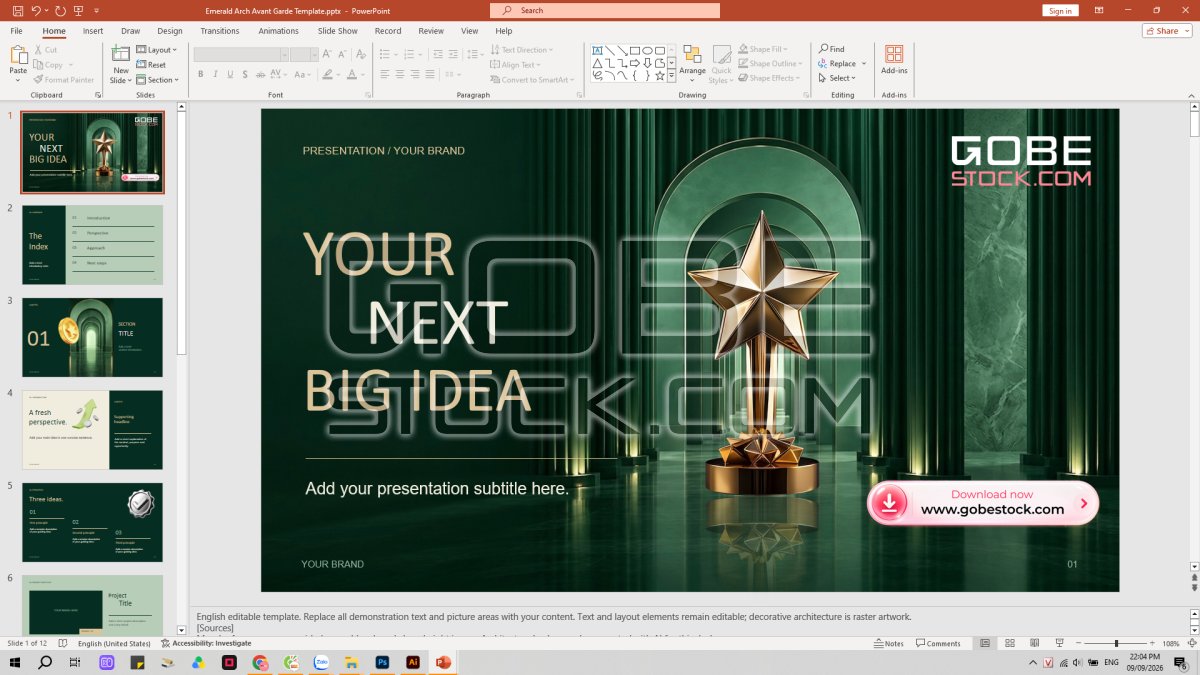Toggle text Shadow formatting

[x=245, y=74]
